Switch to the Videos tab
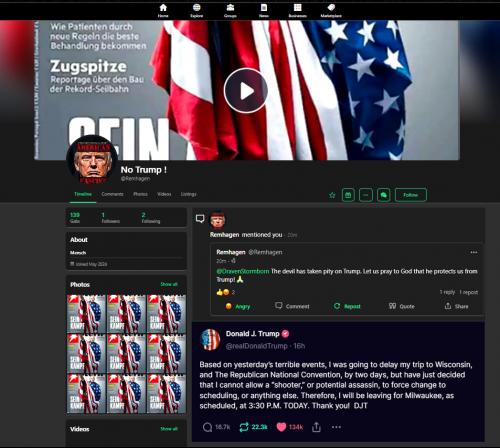 pyautogui.click(x=164, y=194)
